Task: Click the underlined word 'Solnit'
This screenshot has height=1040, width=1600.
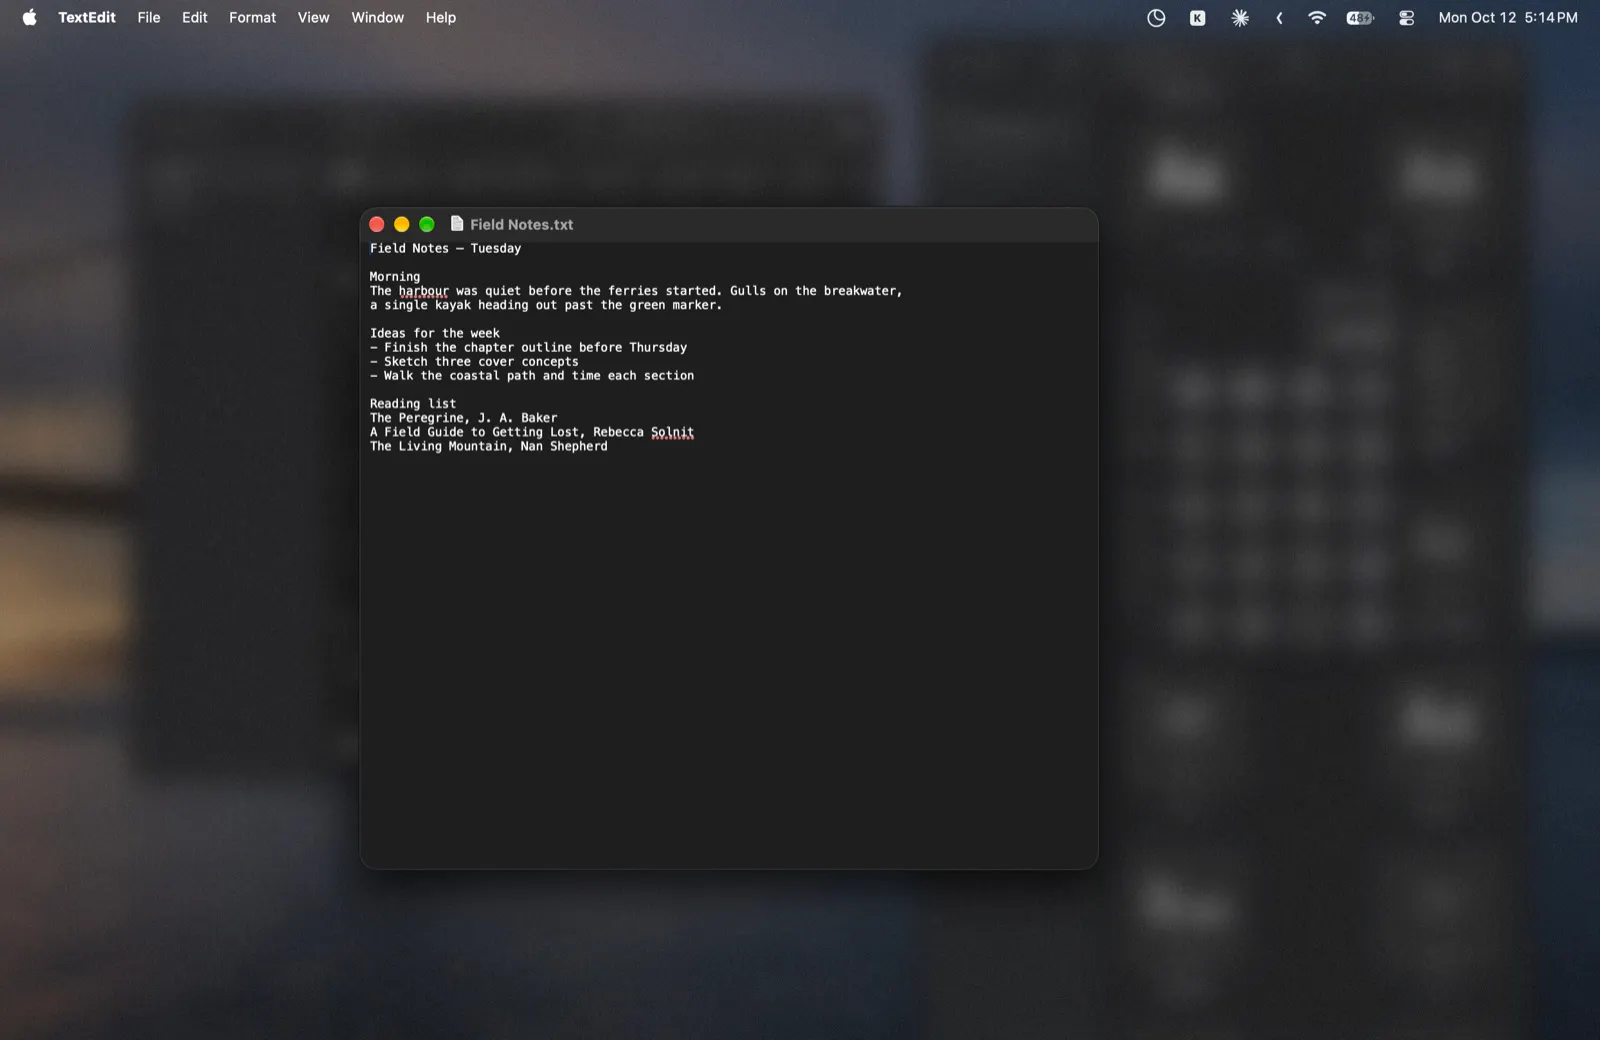Action: pos(672,432)
